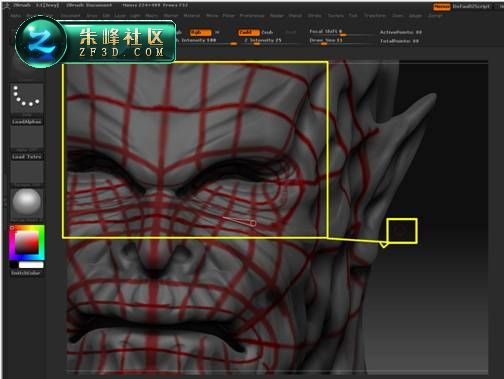Image resolution: width=504 pixels, height=379 pixels.
Task: Open the material sphere selector
Action: tap(27, 203)
